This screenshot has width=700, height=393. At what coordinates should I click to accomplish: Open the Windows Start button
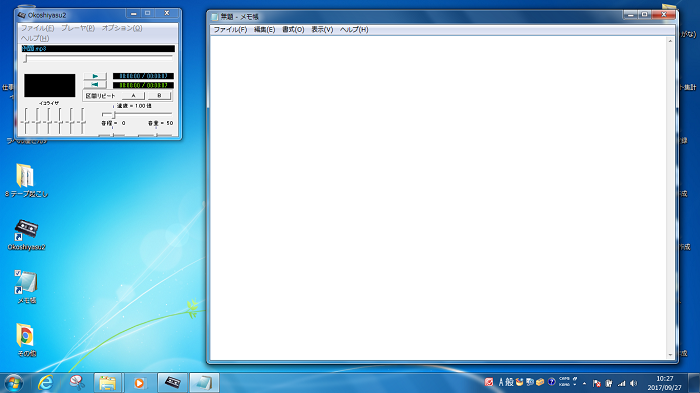13,383
